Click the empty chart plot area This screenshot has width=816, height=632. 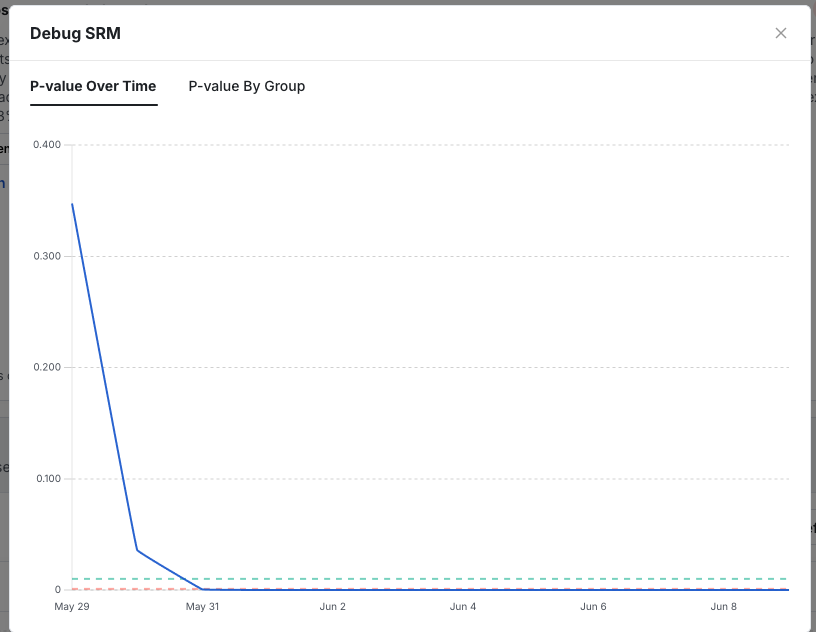(500, 300)
